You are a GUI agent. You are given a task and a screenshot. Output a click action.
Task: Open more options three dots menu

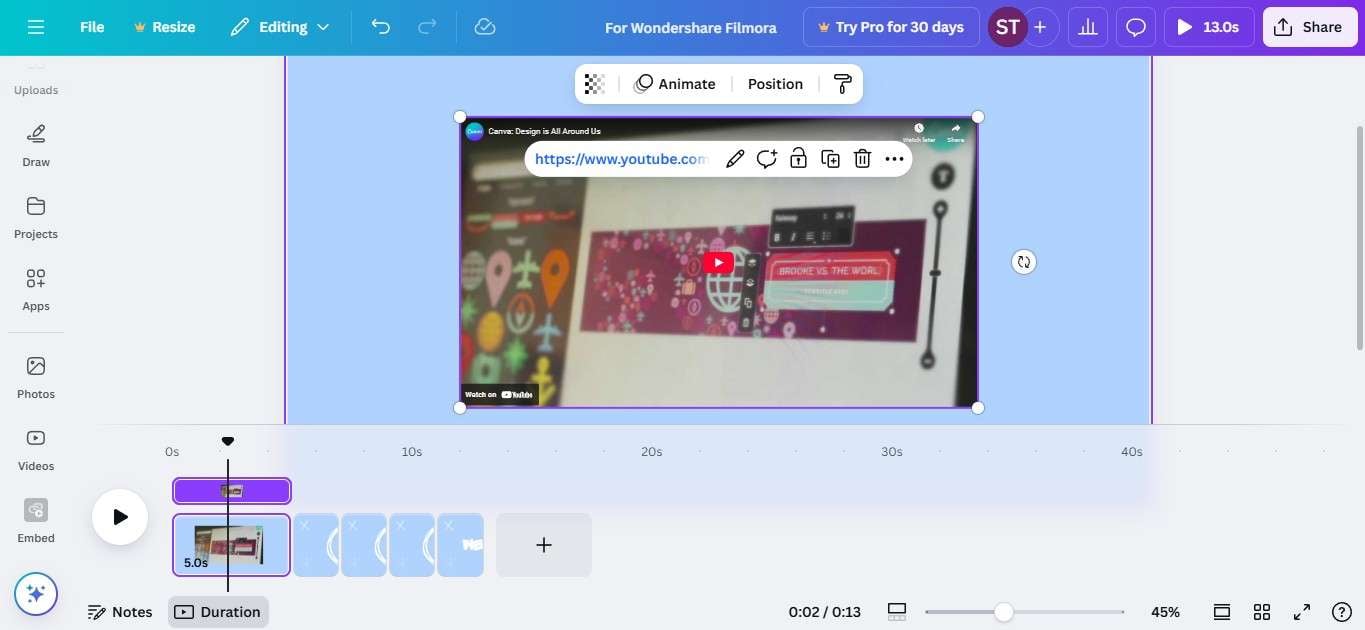tap(894, 159)
